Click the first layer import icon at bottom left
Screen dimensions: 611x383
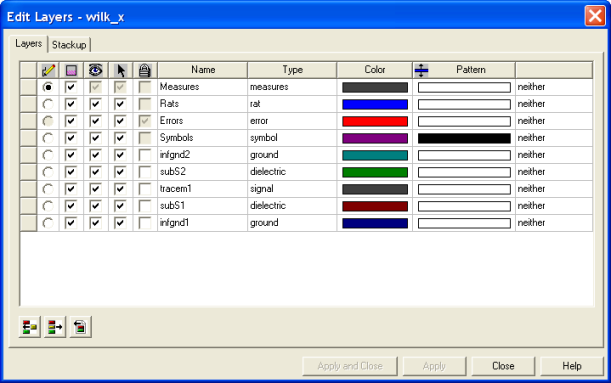click(x=30, y=327)
